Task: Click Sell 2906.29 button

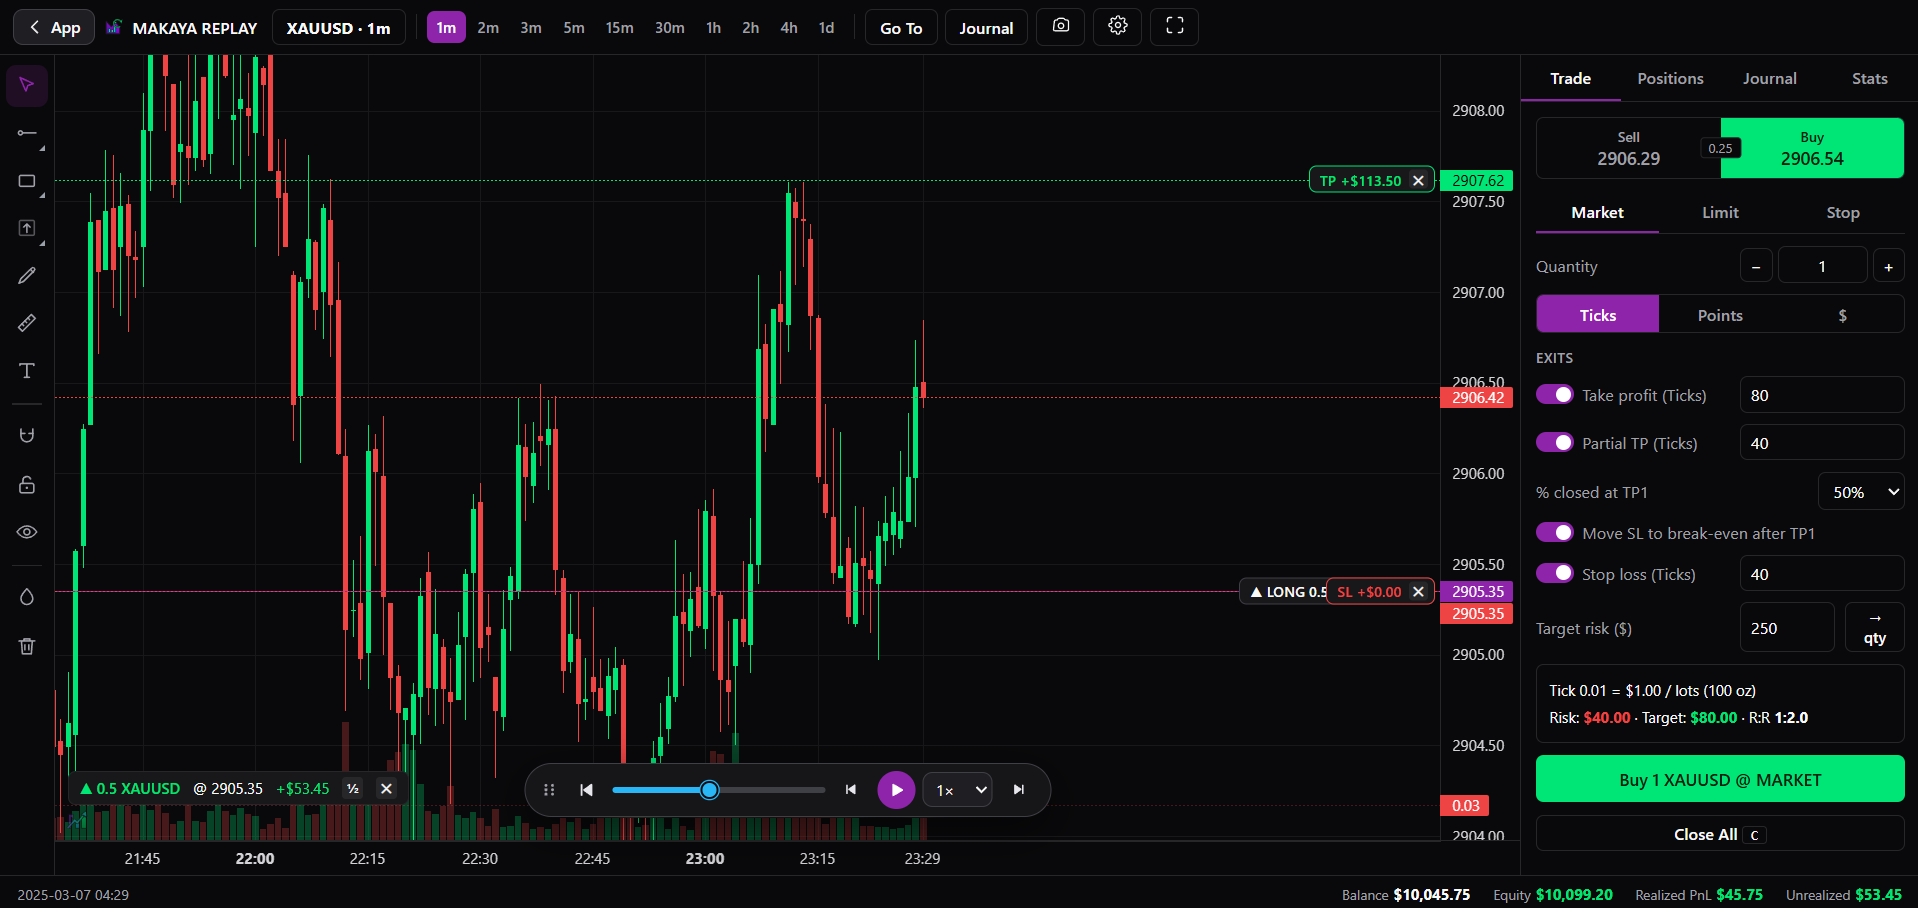Action: tap(1628, 148)
